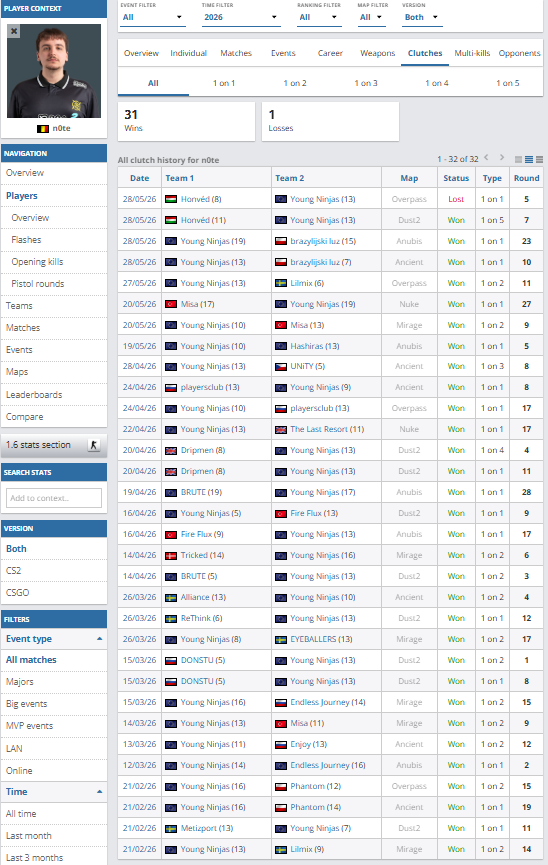This screenshot has height=865, width=548.
Task: Go to previous page of clutch history
Action: [486, 158]
